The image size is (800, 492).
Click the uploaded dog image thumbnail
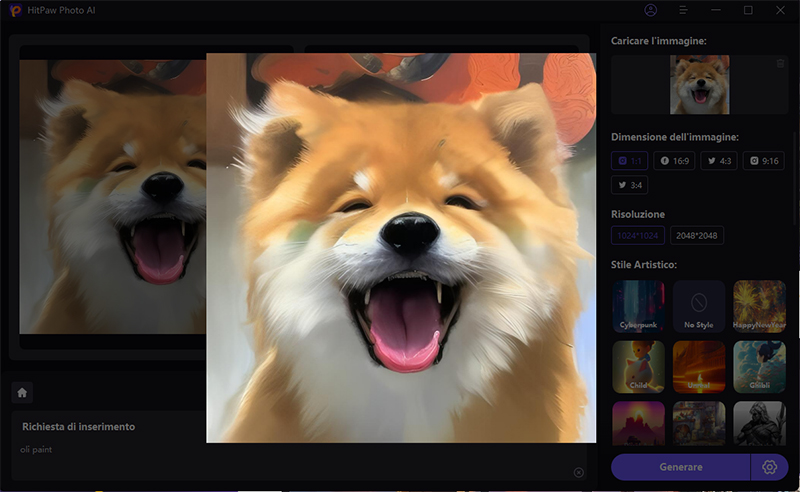[699, 85]
